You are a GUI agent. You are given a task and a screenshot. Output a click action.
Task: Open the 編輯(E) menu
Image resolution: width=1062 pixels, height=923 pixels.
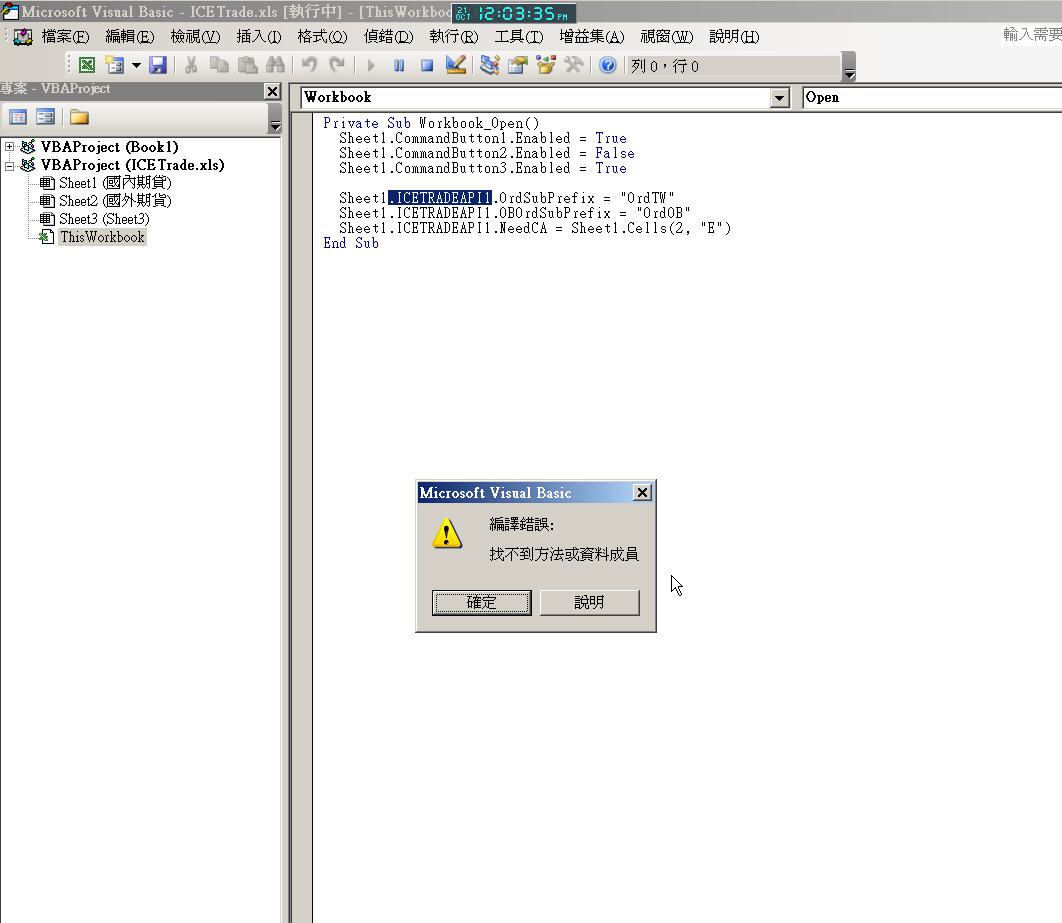coord(129,37)
